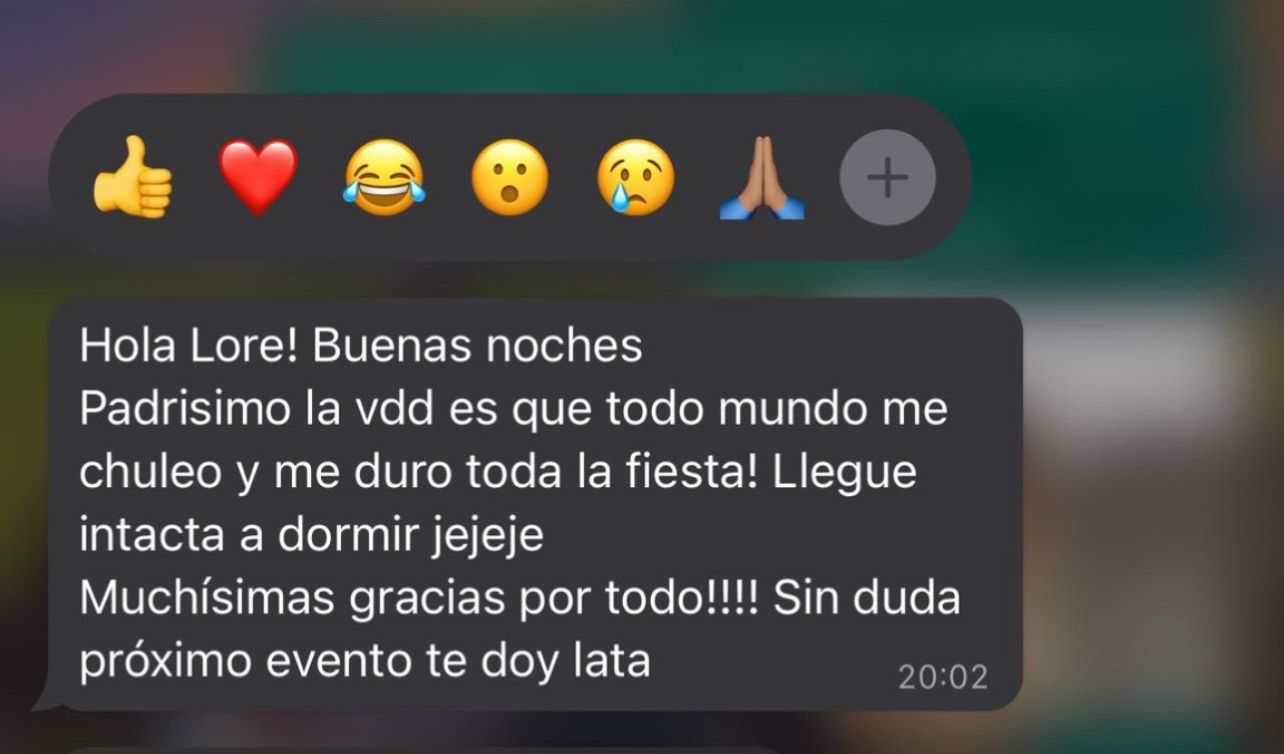Pick the sad crying face emoji
Viewport: 1284px width, 754px height.
(x=636, y=178)
